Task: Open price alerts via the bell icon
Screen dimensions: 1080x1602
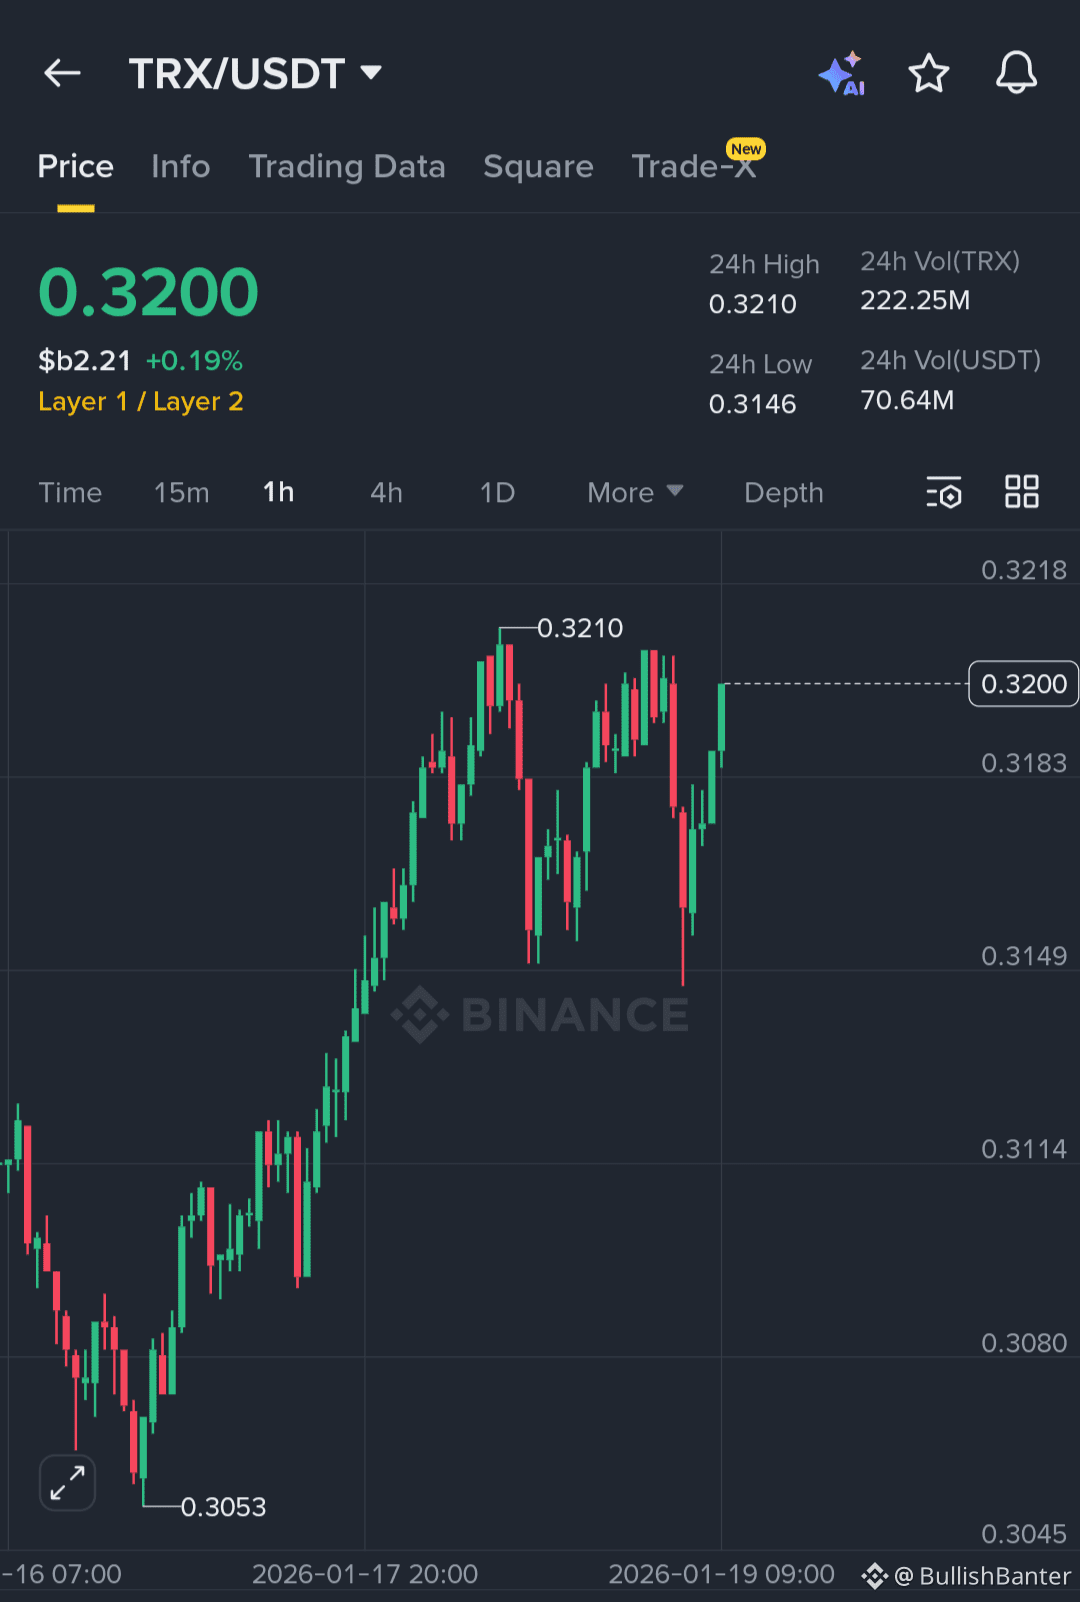Action: 1016,73
